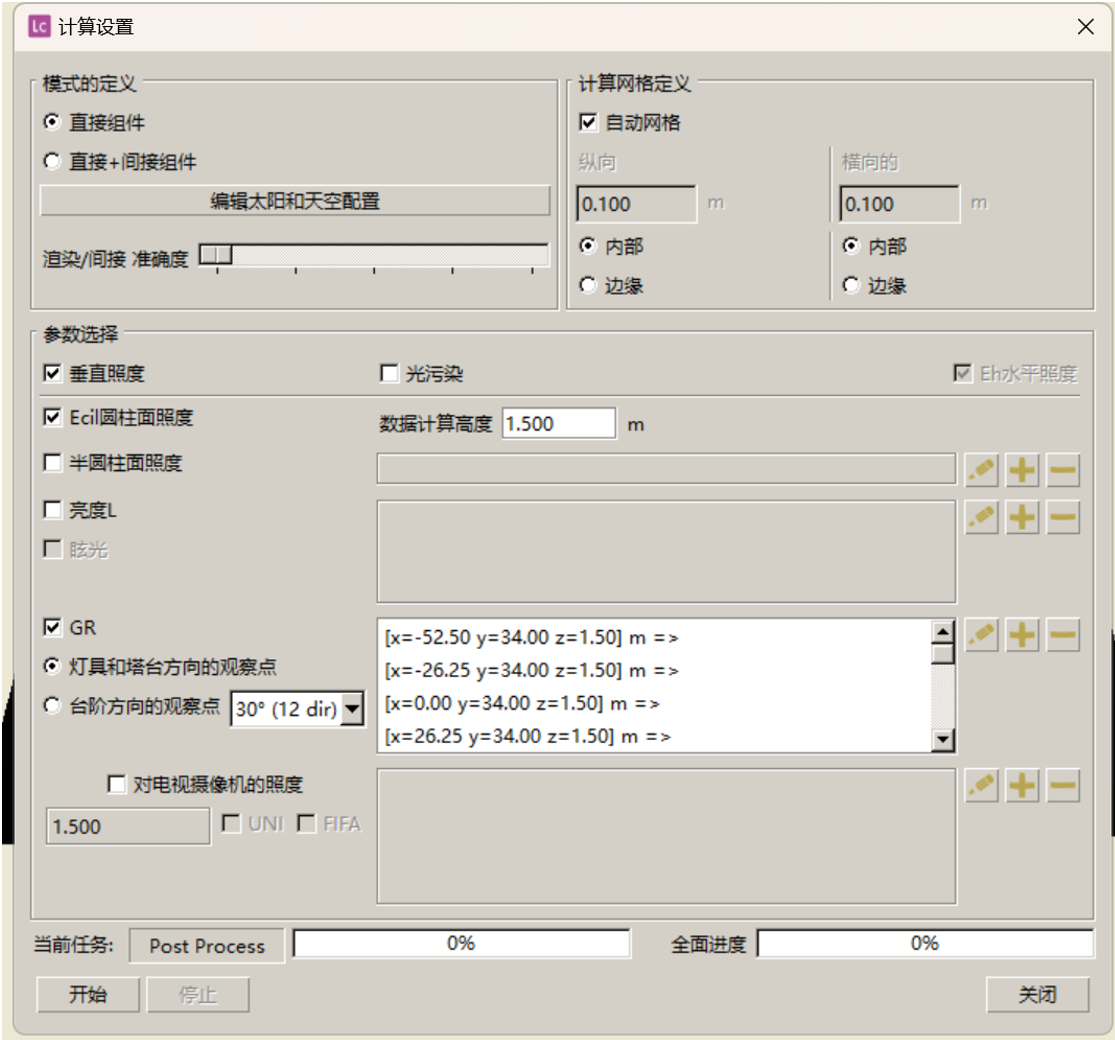Click plus icon in 半圆柱面照度 row
The width and height of the screenshot is (1115, 1040).
point(1022,471)
